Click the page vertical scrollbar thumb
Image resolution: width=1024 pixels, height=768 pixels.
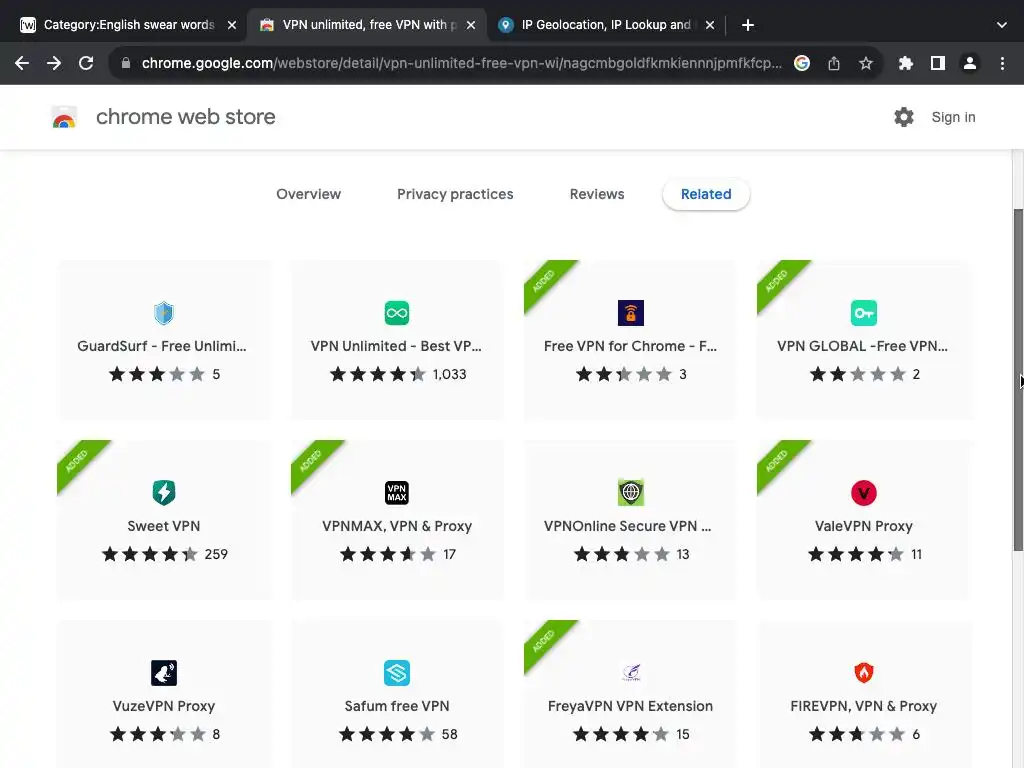coord(1018,380)
